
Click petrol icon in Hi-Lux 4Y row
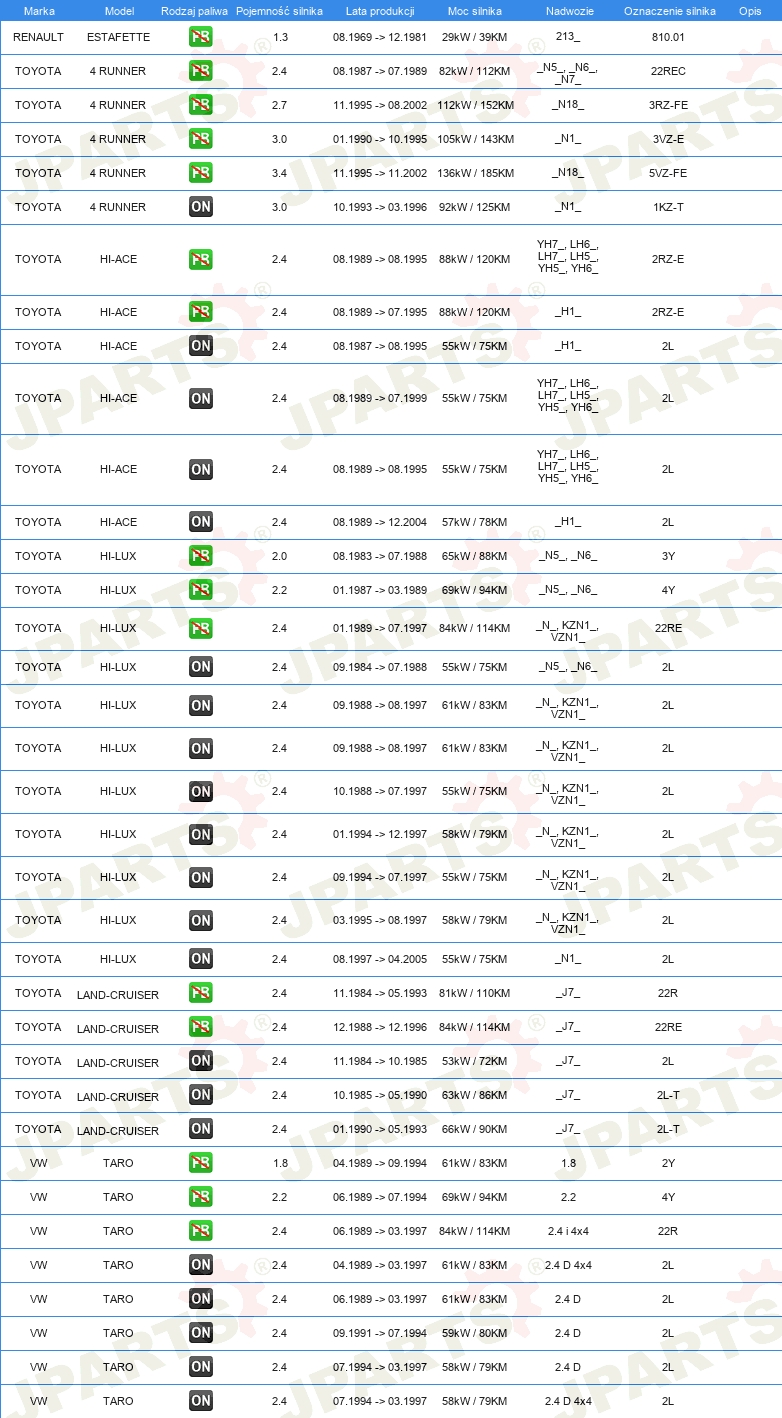click(x=201, y=590)
